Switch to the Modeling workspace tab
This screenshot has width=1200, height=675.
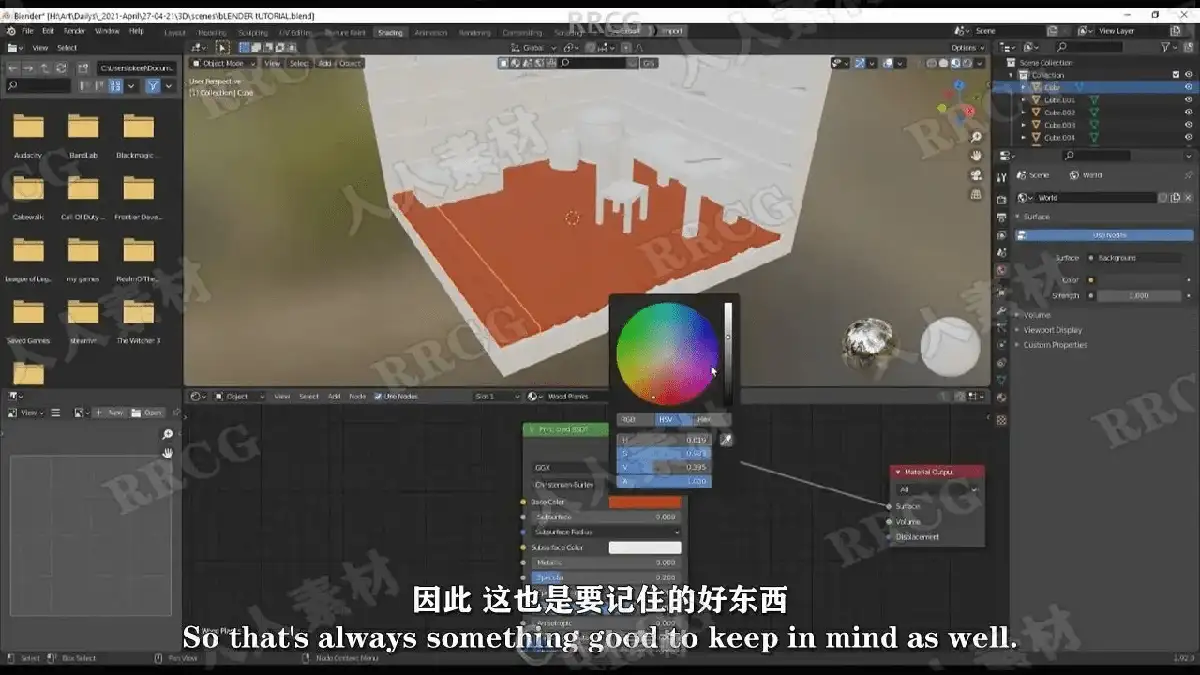[212, 32]
